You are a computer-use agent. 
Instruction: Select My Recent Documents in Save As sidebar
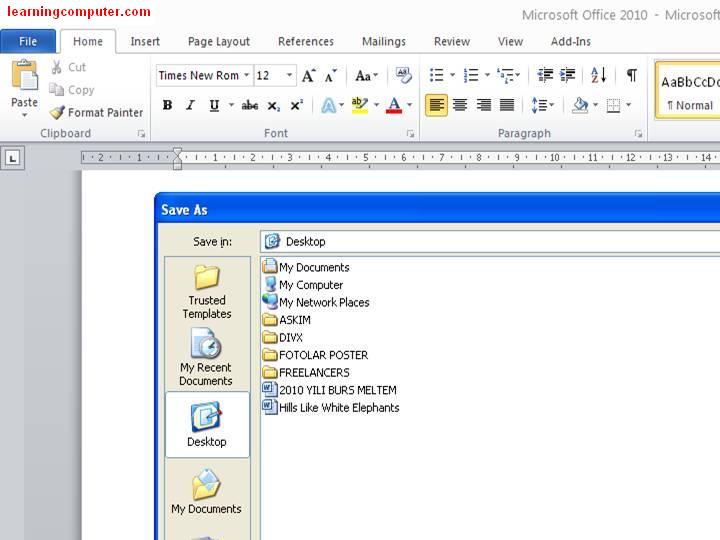(206, 357)
